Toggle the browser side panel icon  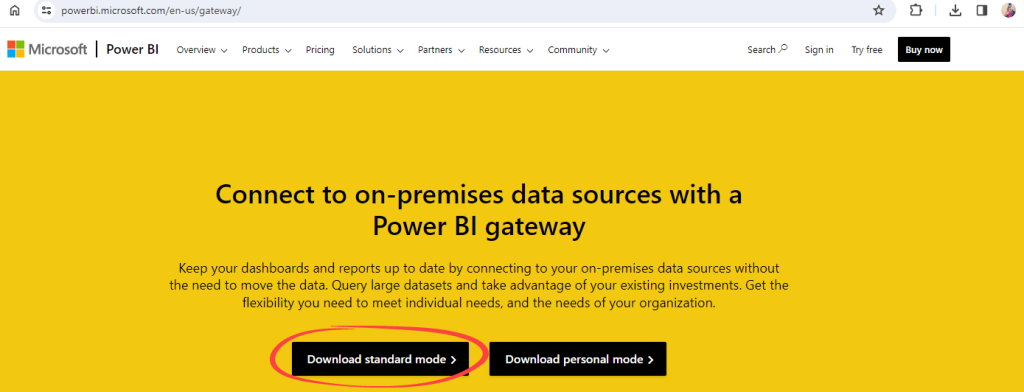pyautogui.click(x=982, y=10)
